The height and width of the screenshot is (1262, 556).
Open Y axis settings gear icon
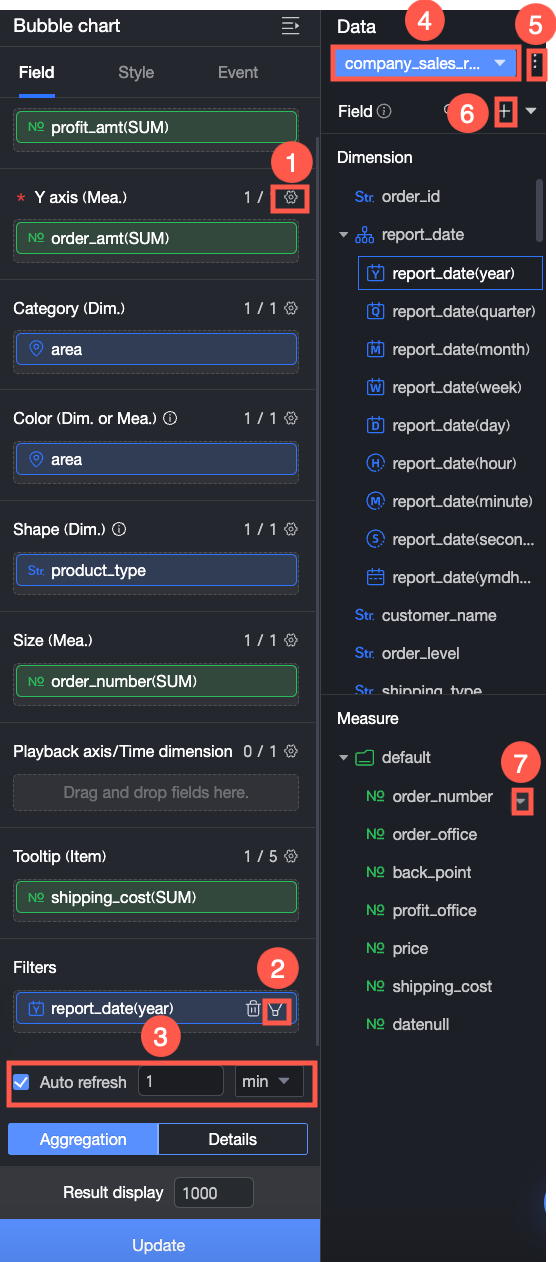291,198
